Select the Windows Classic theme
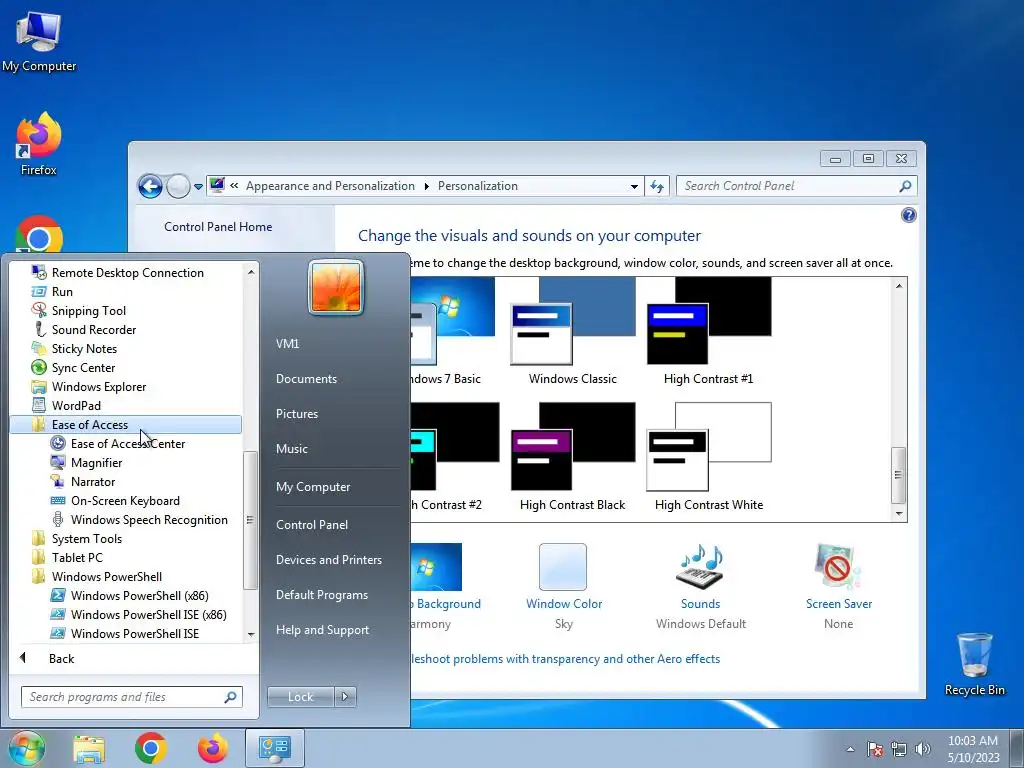The height and width of the screenshot is (768, 1024). 573,331
